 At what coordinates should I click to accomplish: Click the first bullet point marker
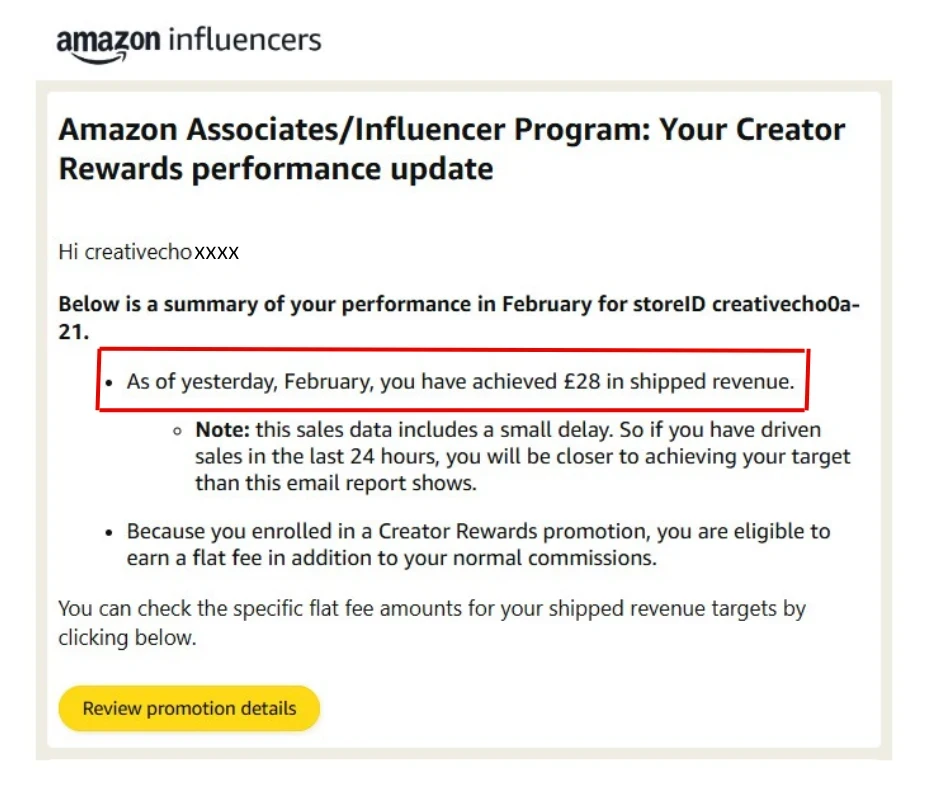(109, 381)
